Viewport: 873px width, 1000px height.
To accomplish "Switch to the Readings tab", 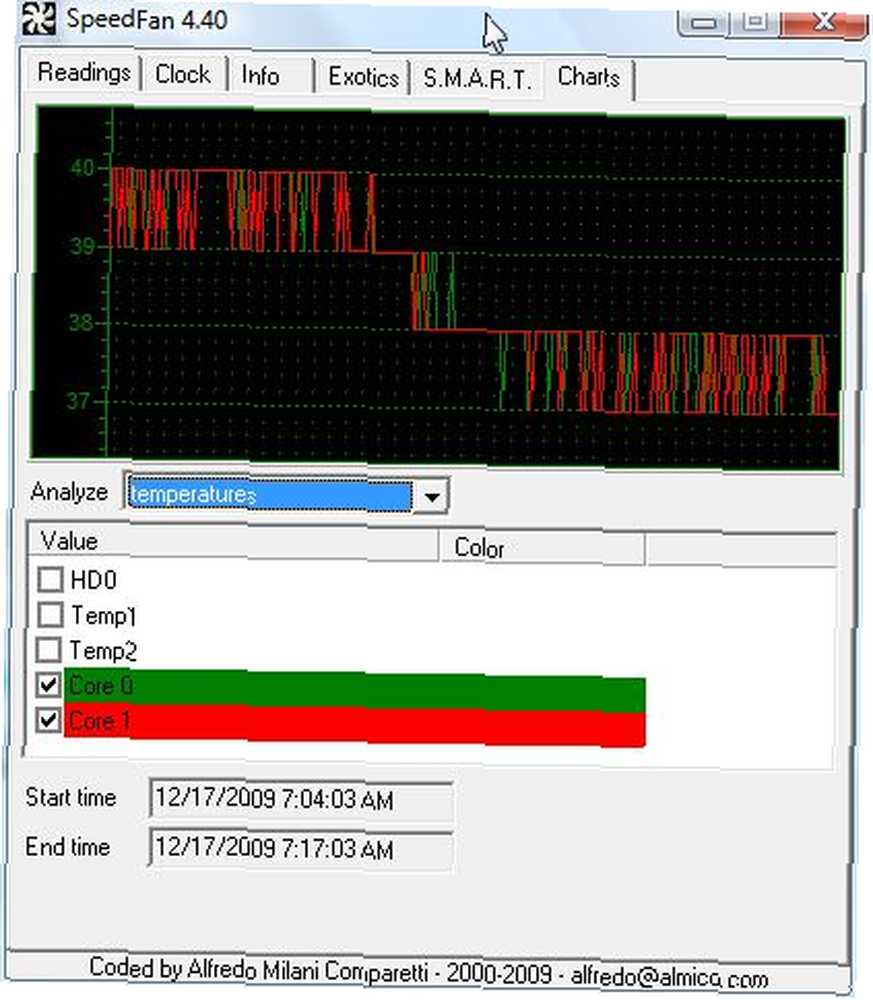I will click(x=84, y=73).
